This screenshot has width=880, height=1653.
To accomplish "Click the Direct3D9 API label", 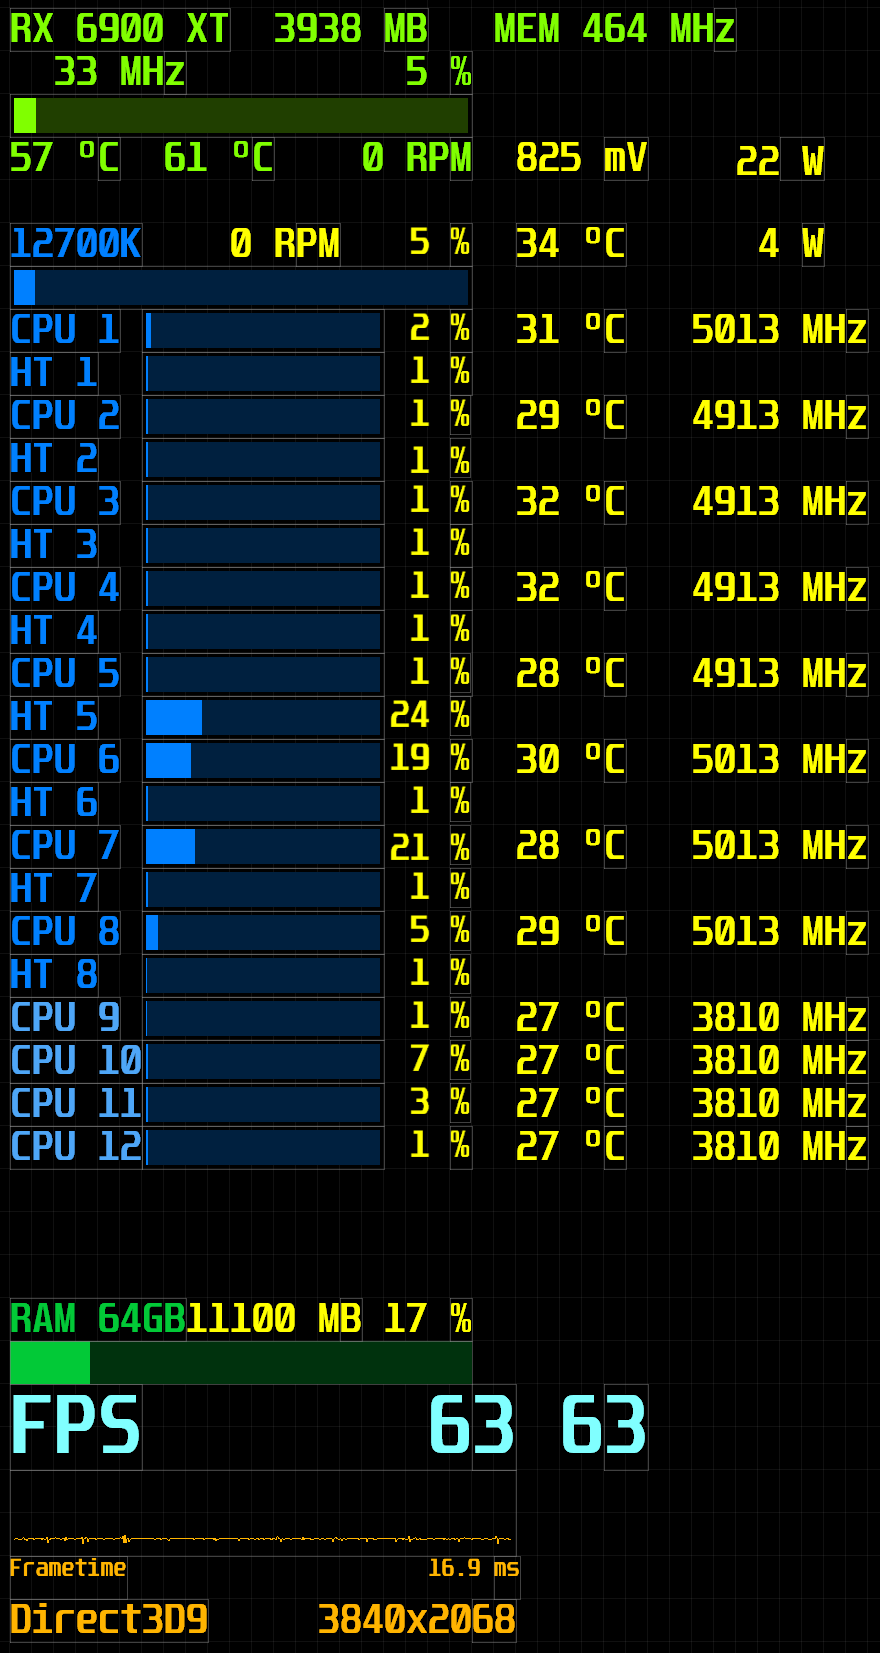I will tap(109, 1619).
